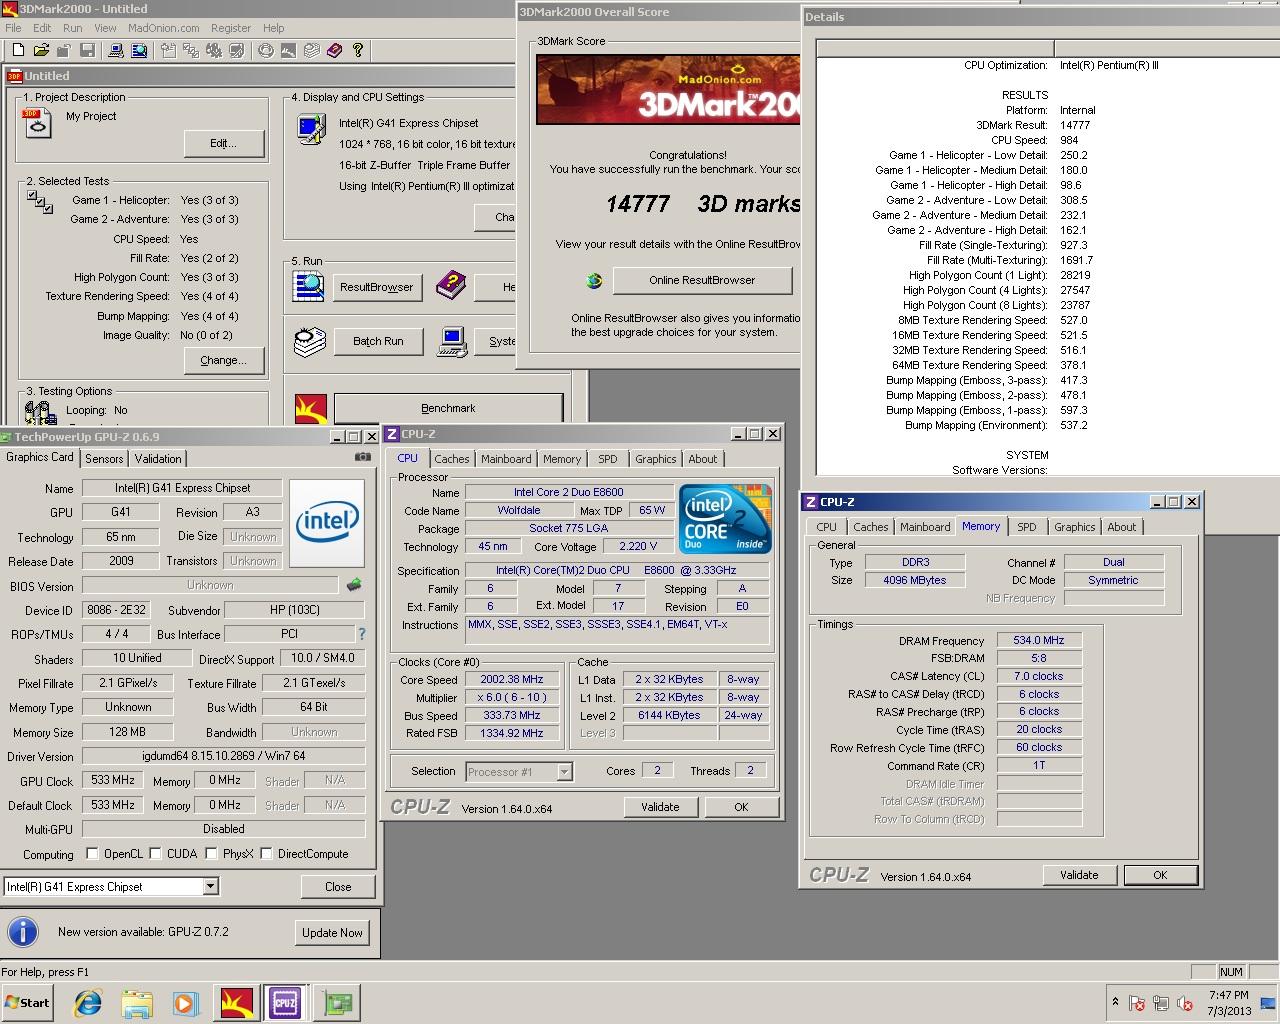The image size is (1280, 1024).
Task: Click the system info computer toolbar icon
Action: click(x=115, y=50)
